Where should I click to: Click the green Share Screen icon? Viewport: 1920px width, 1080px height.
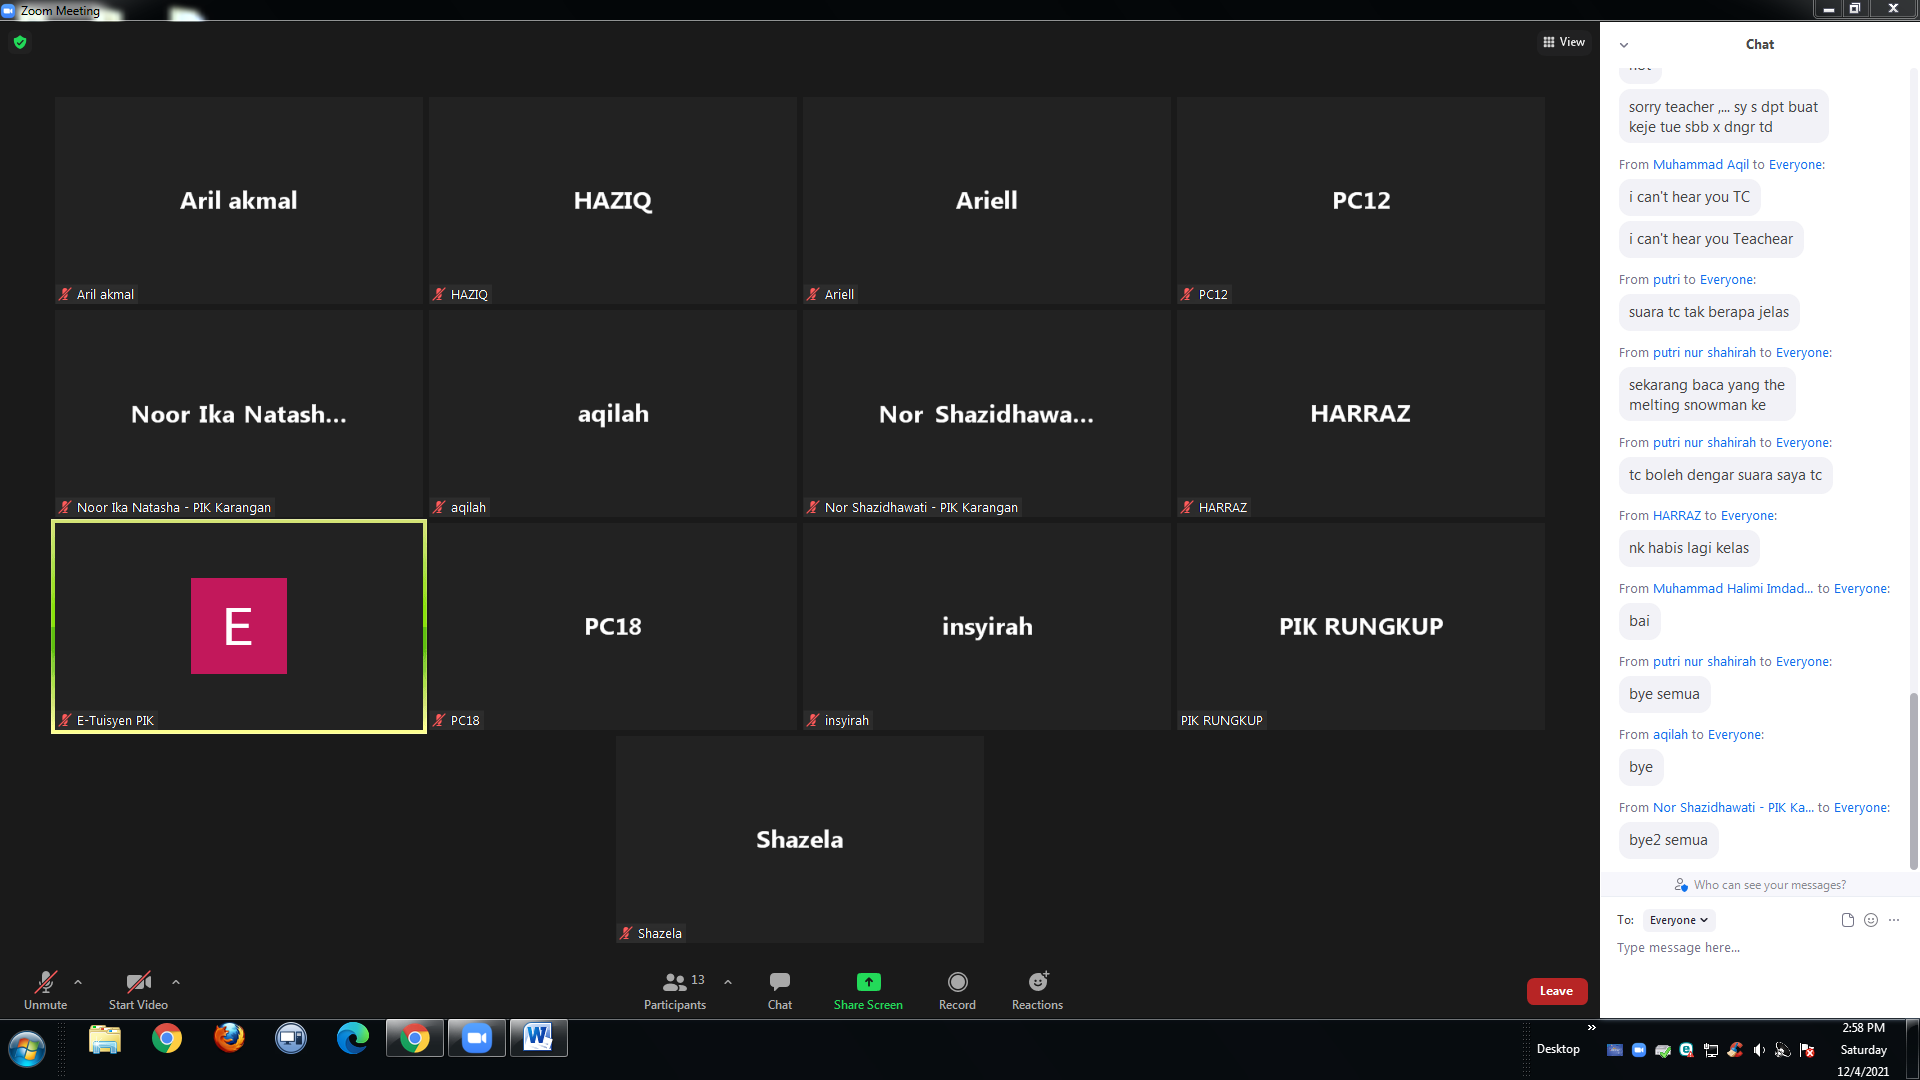pyautogui.click(x=868, y=982)
